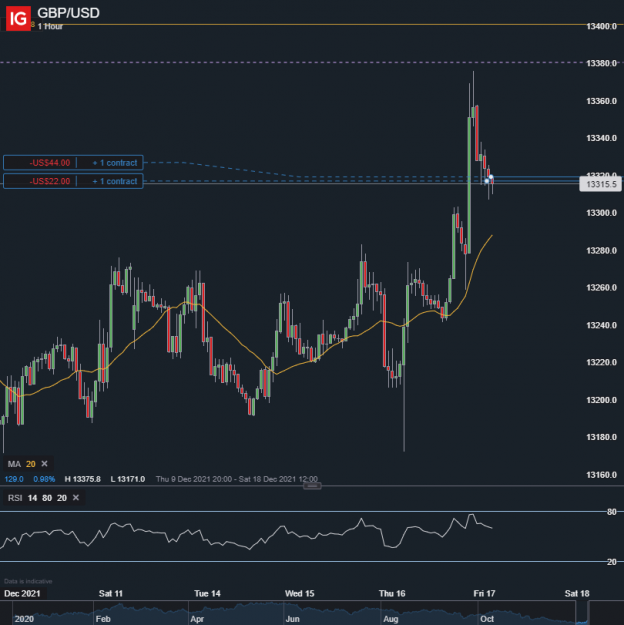The height and width of the screenshot is (625, 624).
Task: Click the 13400.0 orange level line label
Action: (601, 26)
